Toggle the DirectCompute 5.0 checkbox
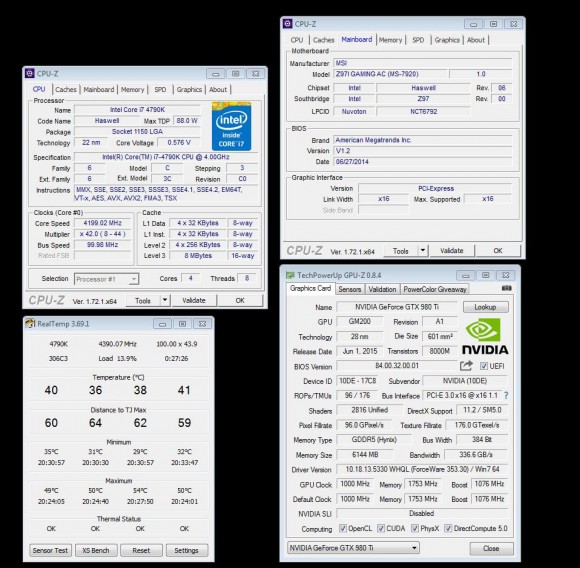This screenshot has height=568, width=580. tap(448, 528)
